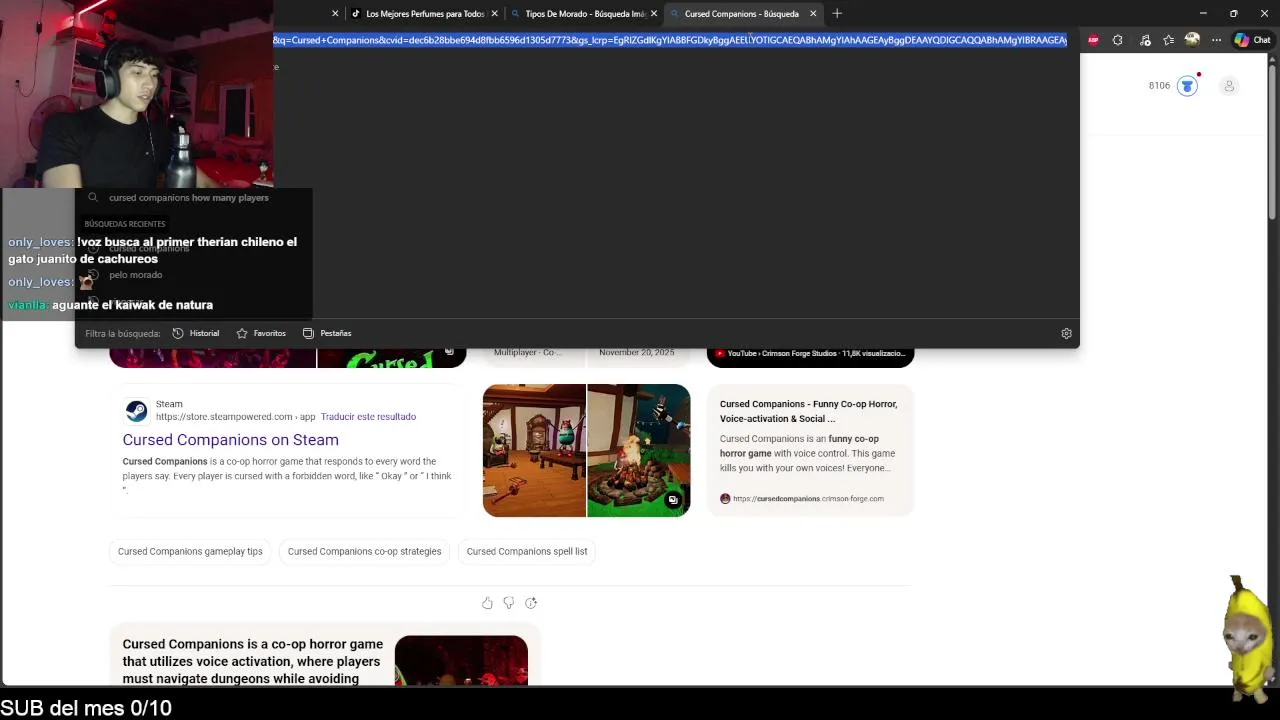Click the highlighted URL in the address bar

pos(670,40)
